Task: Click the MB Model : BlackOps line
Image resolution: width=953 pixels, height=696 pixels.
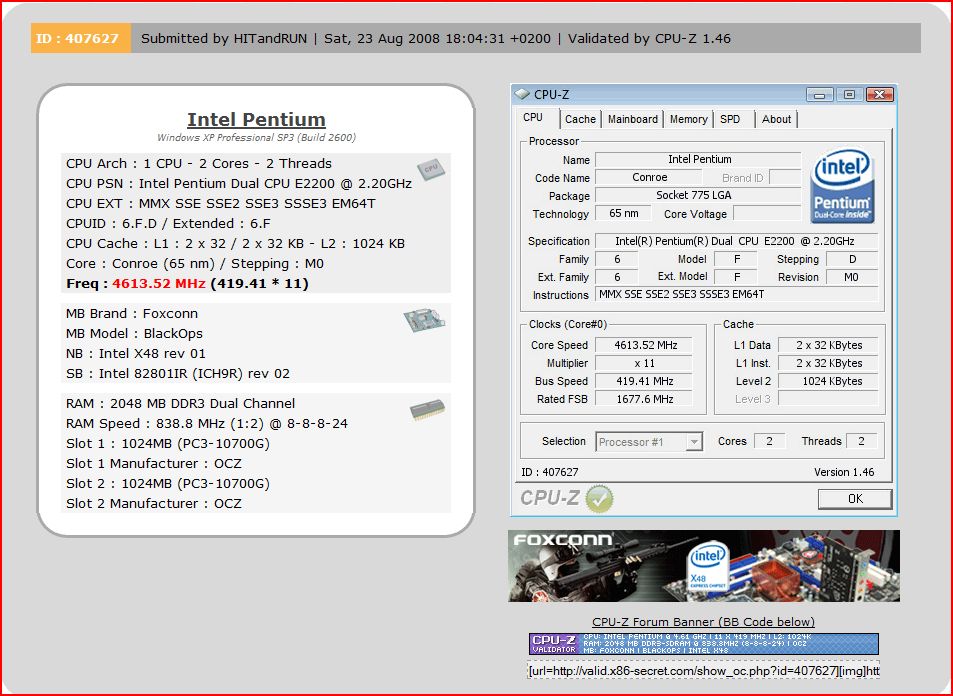Action: 134,334
